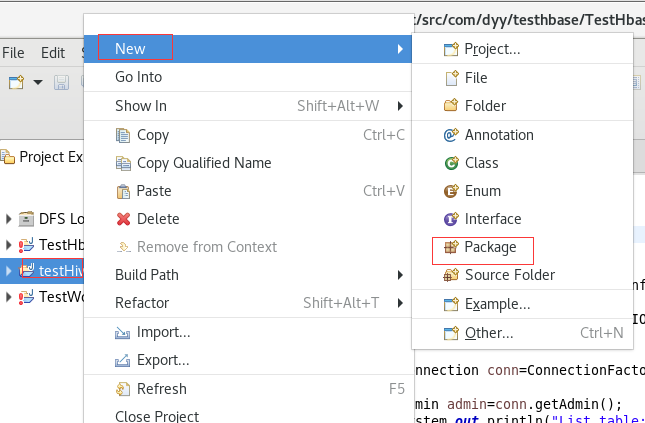Image resolution: width=645 pixels, height=423 pixels.
Task: Click the new wizard toolbar icon
Action: 17,82
